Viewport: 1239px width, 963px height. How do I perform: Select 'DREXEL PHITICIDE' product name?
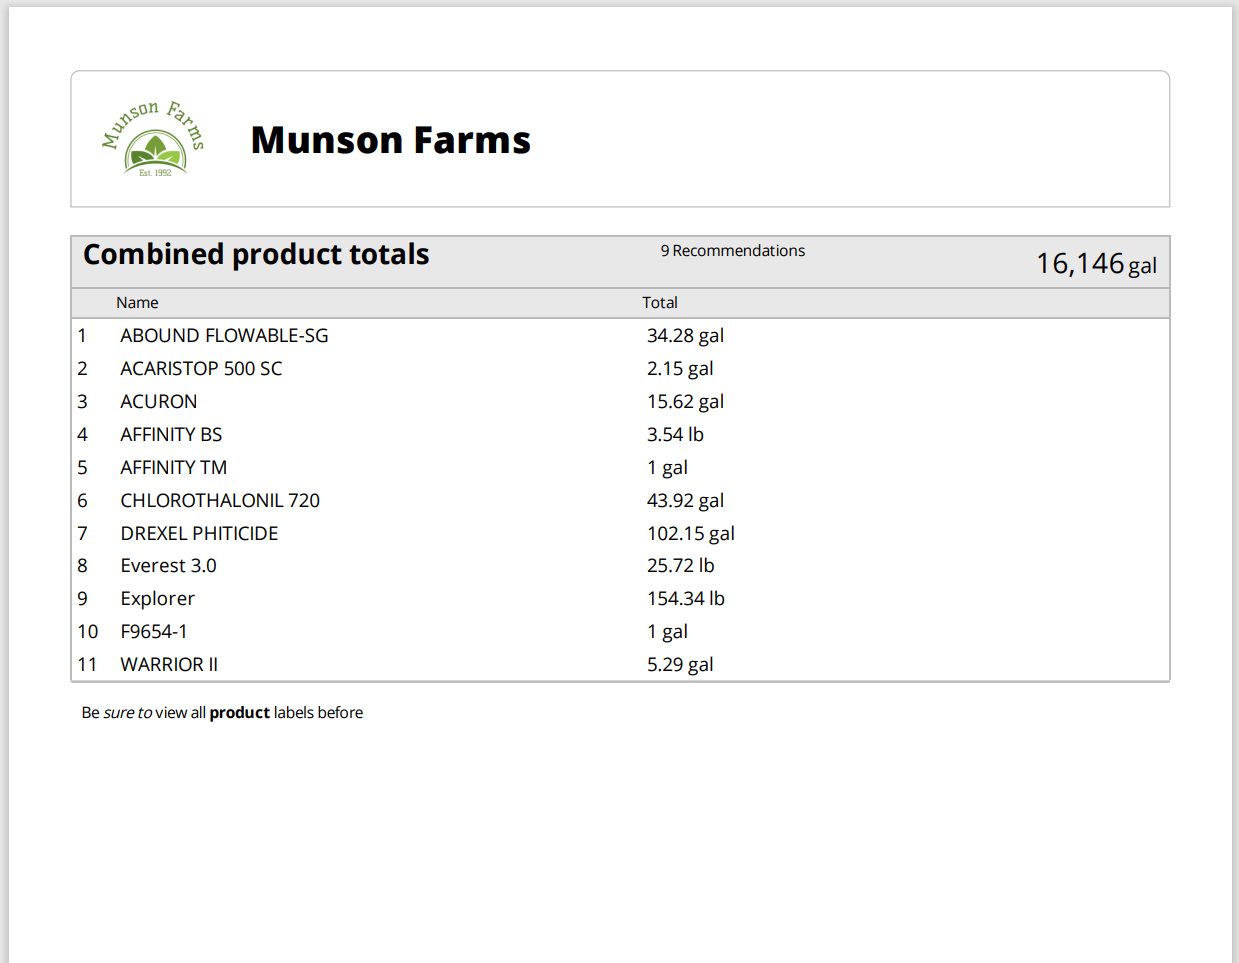(x=199, y=534)
